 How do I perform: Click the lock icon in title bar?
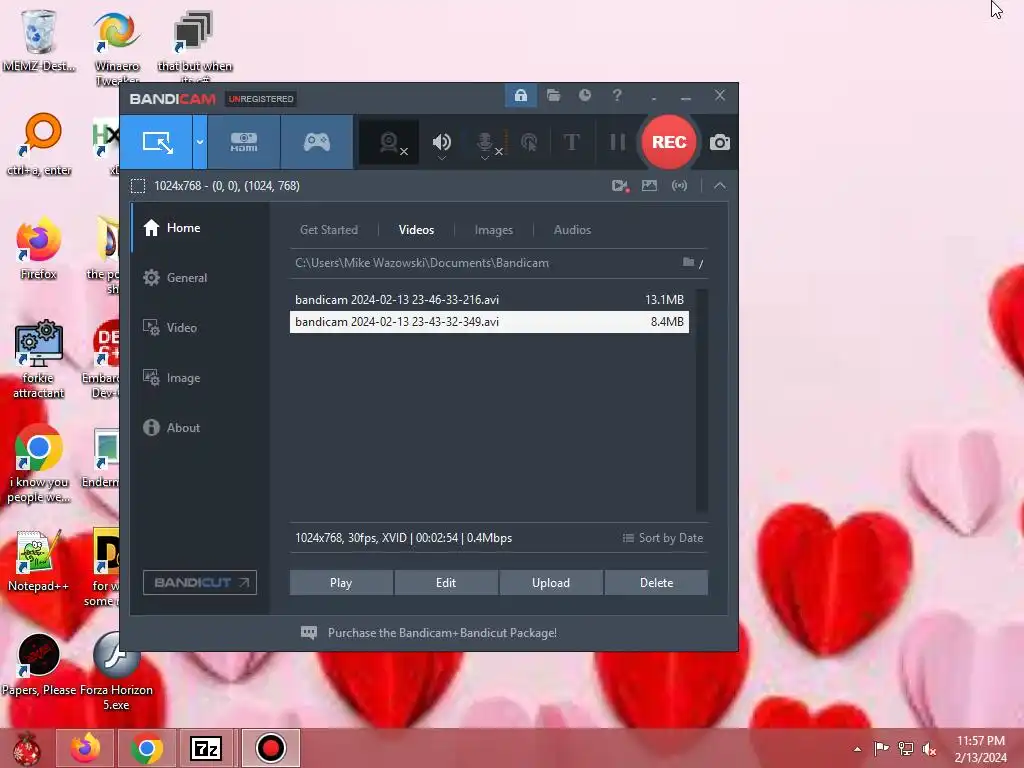click(520, 95)
